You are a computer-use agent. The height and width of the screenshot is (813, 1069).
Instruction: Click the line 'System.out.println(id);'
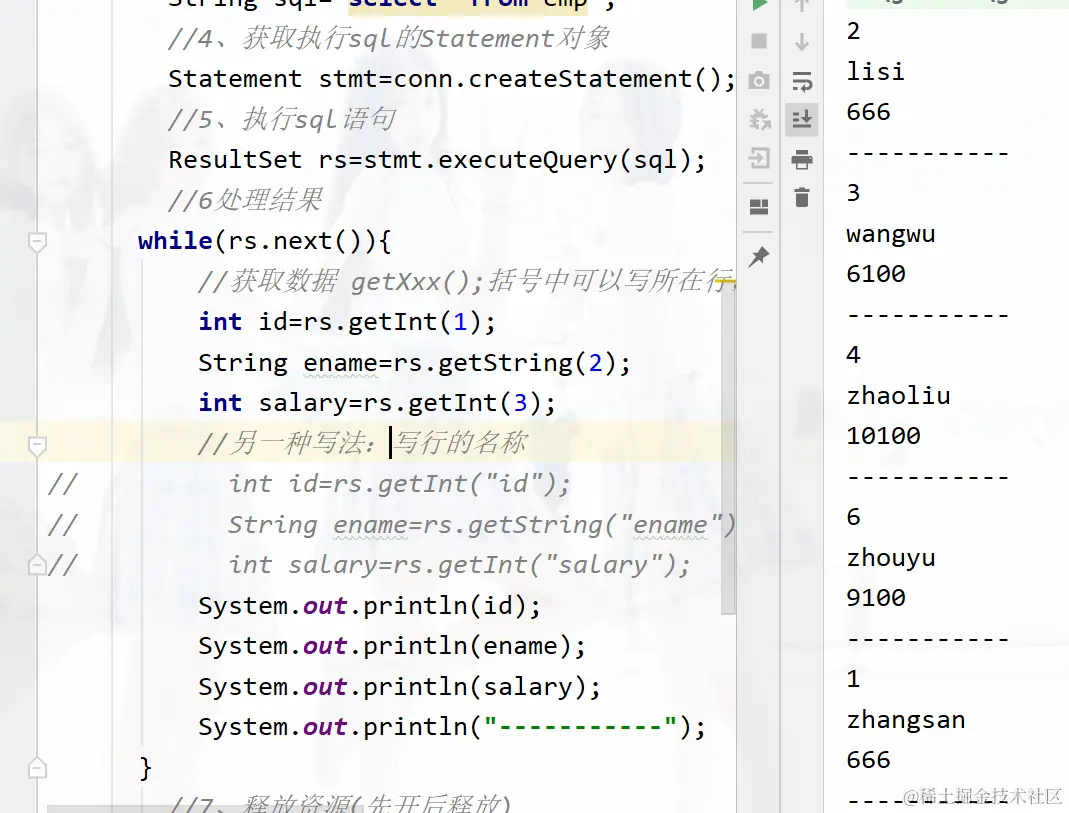pyautogui.click(x=370, y=606)
